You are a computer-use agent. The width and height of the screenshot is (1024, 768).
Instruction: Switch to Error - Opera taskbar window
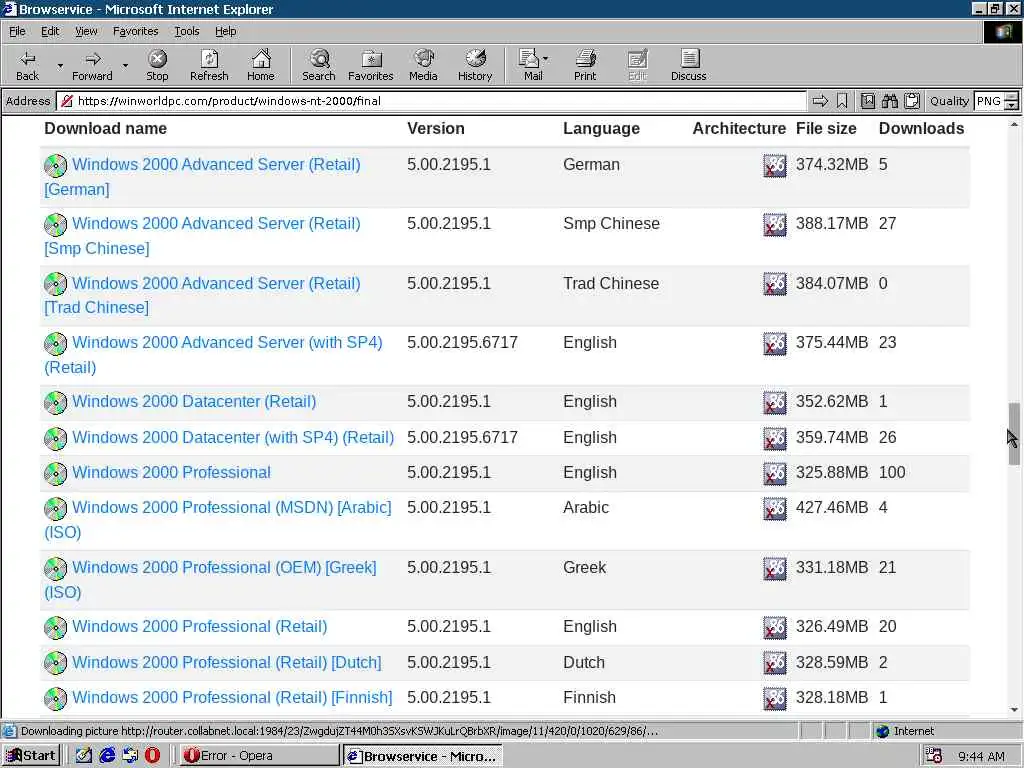click(x=259, y=756)
